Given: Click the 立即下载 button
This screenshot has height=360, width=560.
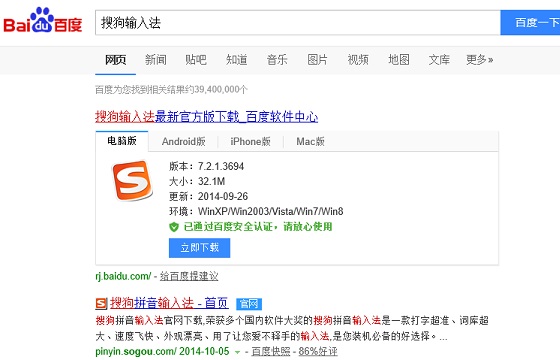Looking at the screenshot, I should tap(199, 248).
